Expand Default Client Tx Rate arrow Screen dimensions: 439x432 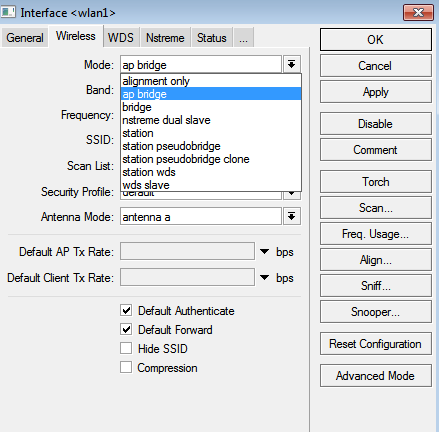[x=264, y=278]
